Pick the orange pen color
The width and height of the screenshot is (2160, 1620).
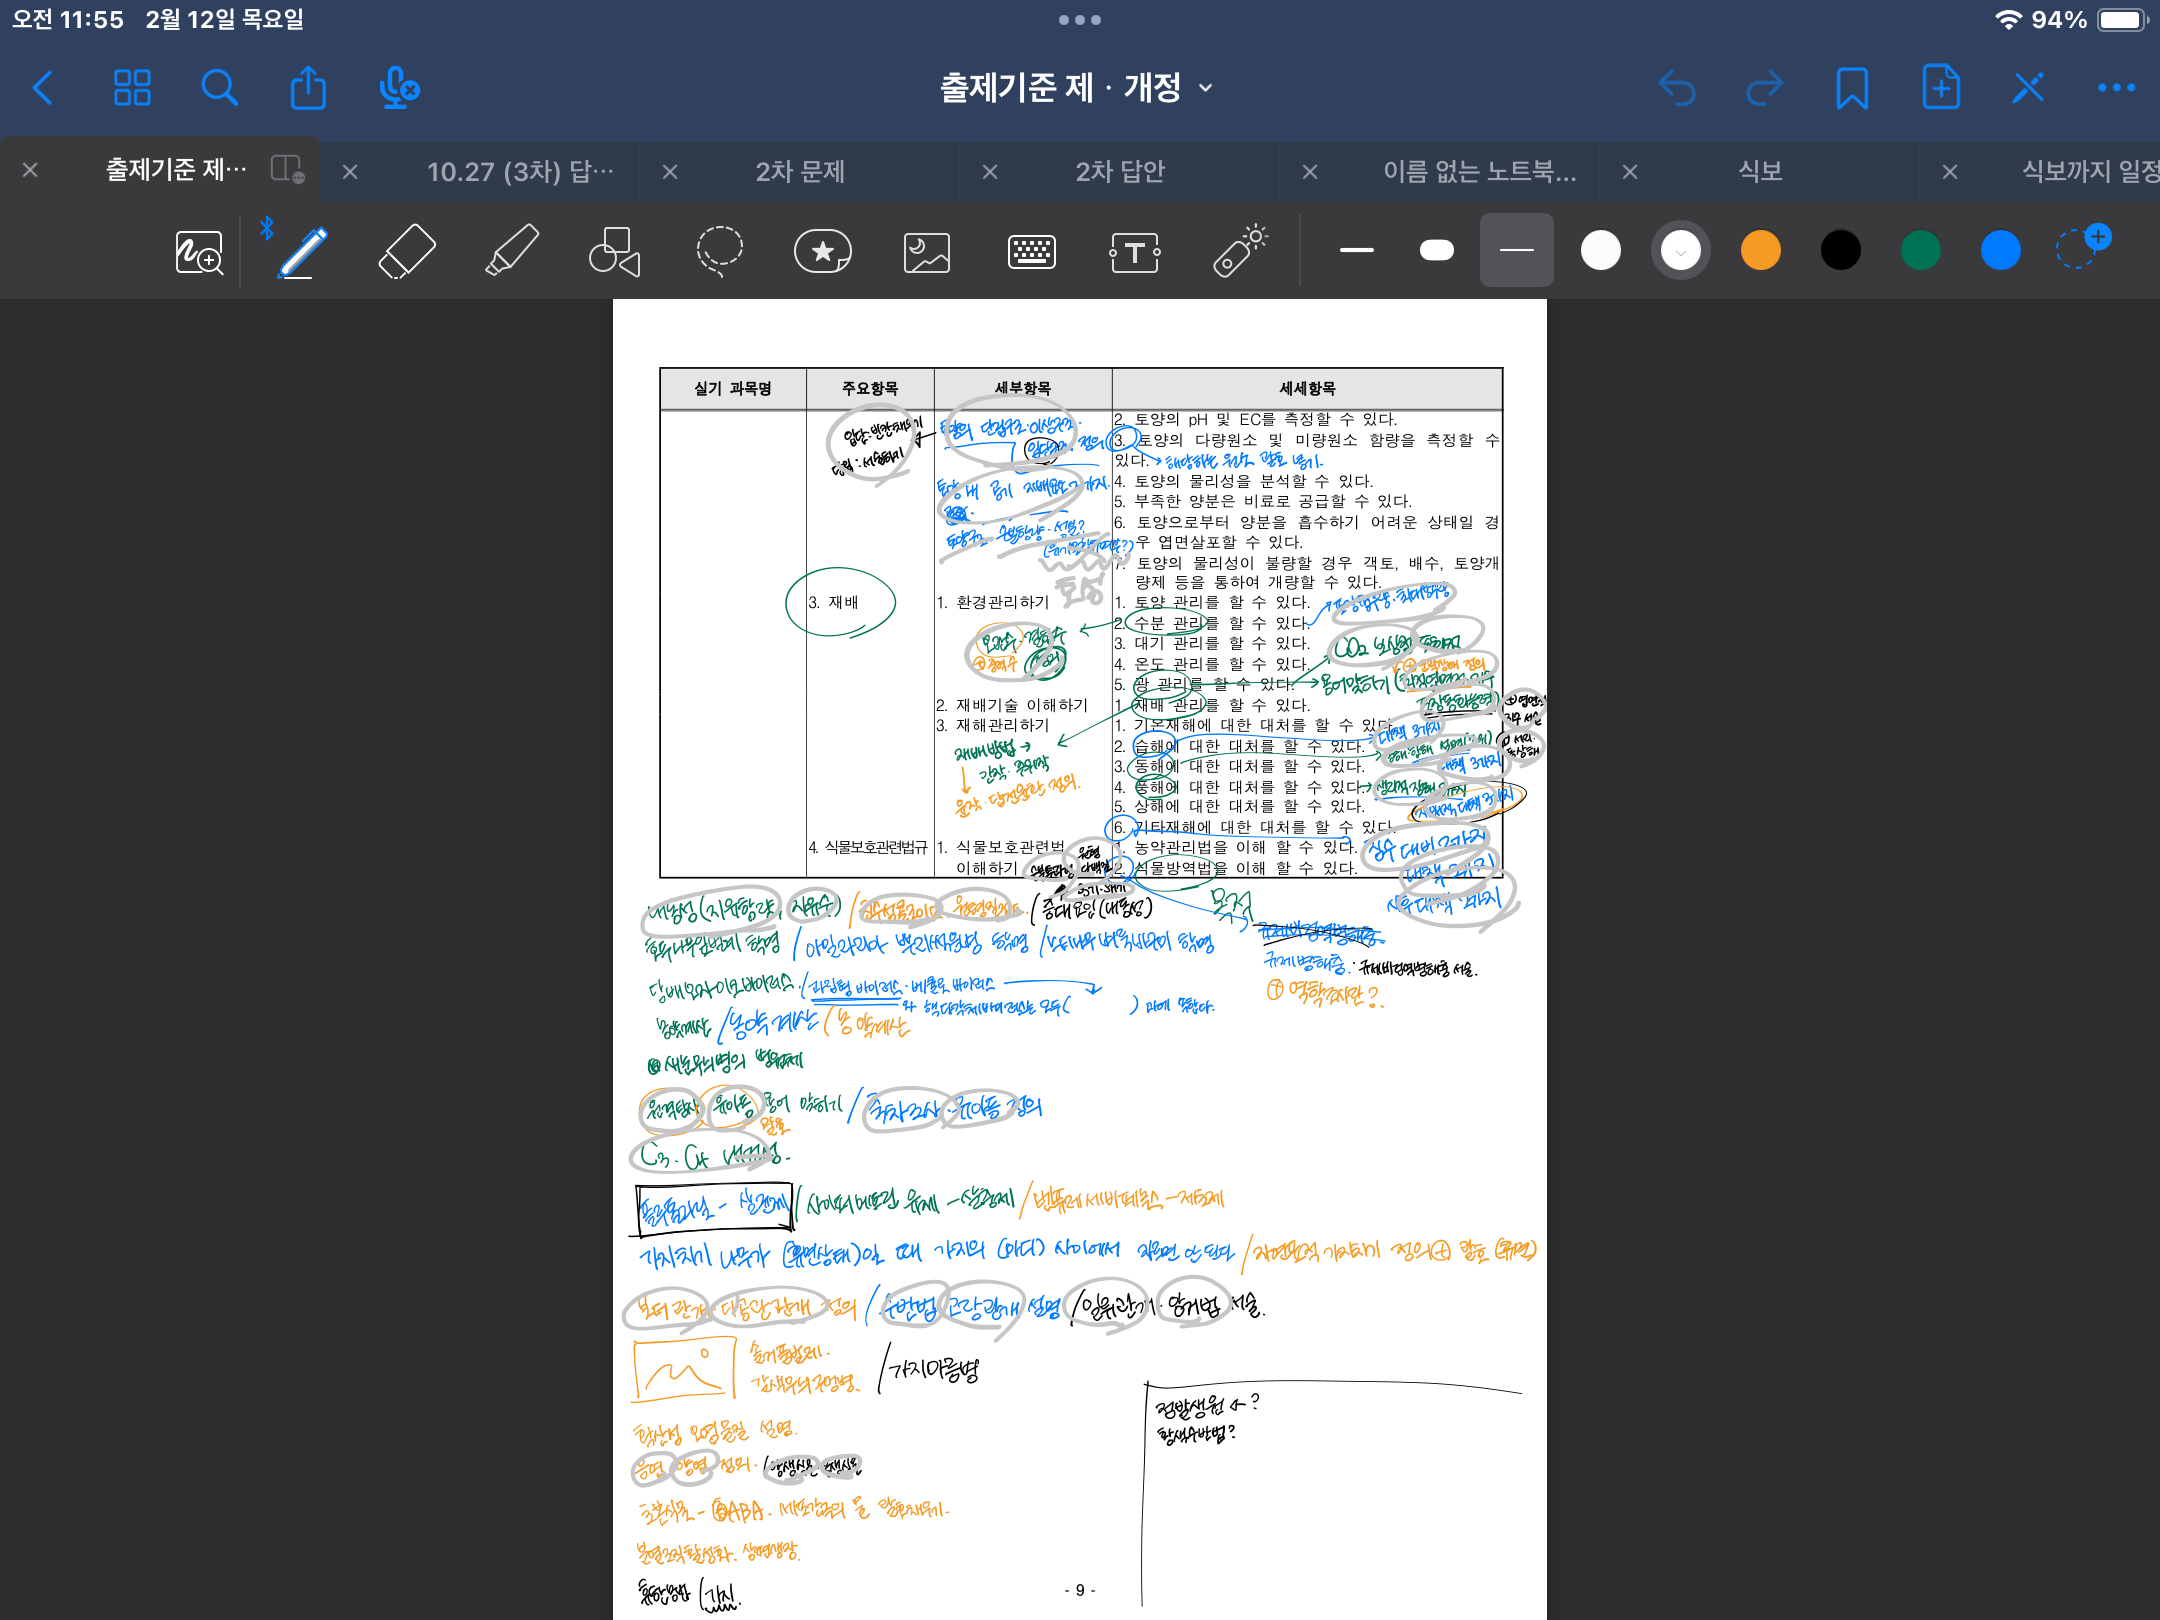[1760, 251]
